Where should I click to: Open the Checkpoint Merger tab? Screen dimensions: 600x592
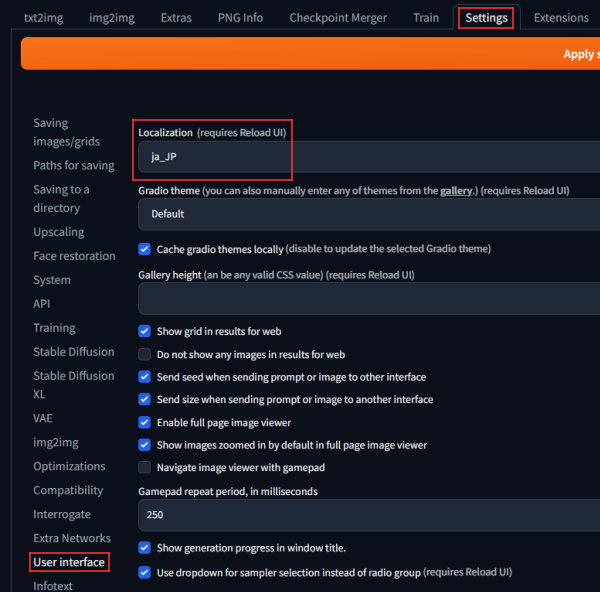click(x=338, y=18)
